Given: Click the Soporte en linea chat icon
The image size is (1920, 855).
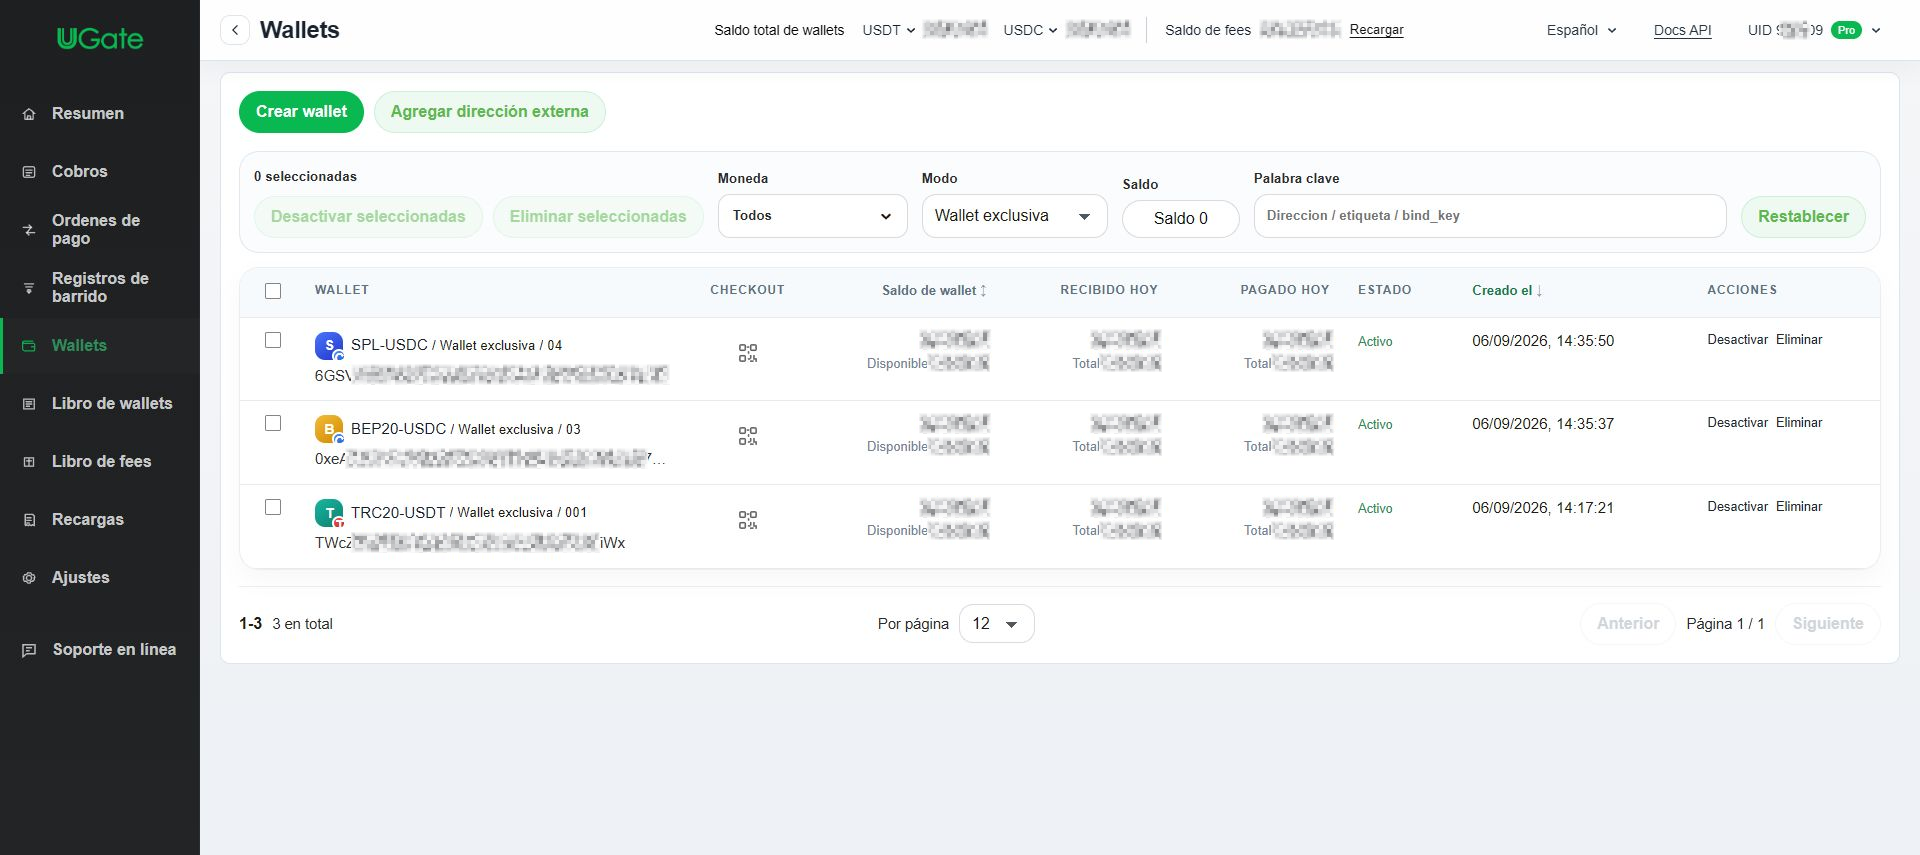Looking at the screenshot, I should (29, 650).
